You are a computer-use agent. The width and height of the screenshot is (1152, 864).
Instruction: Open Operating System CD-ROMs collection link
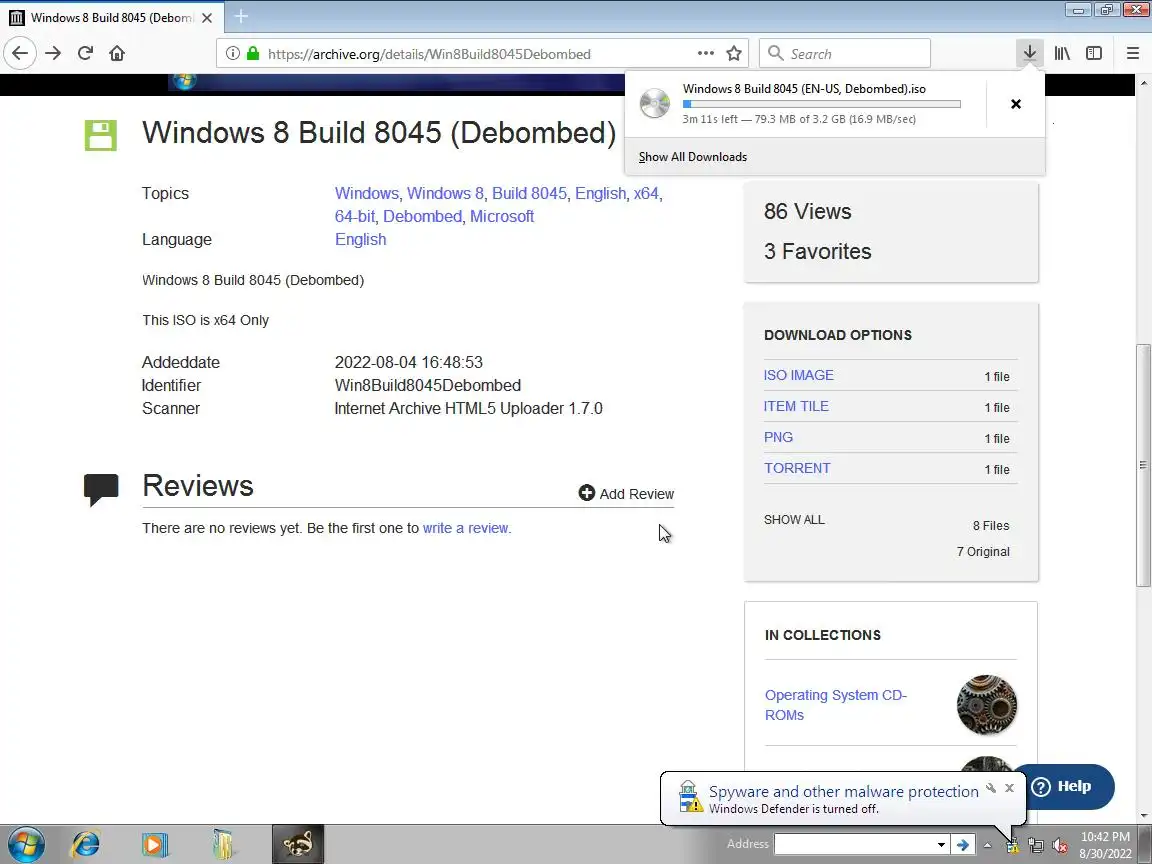835,705
